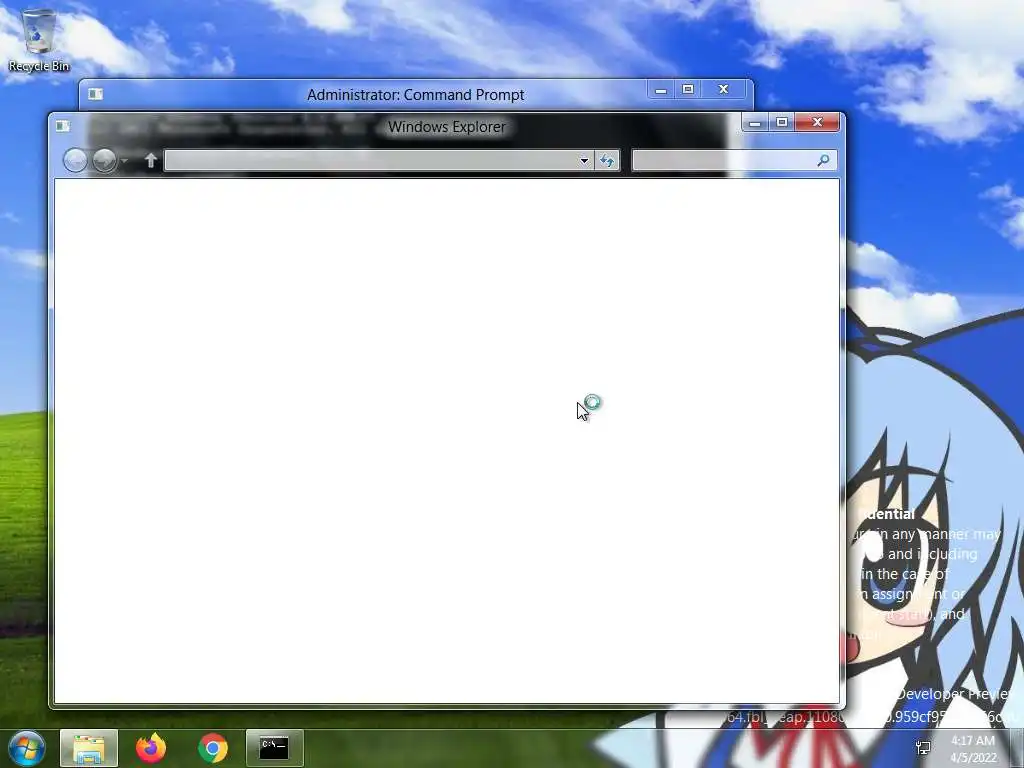Screen dimensions: 1024x768
Task: Minimize the Windows Explorer window
Action: click(x=755, y=122)
